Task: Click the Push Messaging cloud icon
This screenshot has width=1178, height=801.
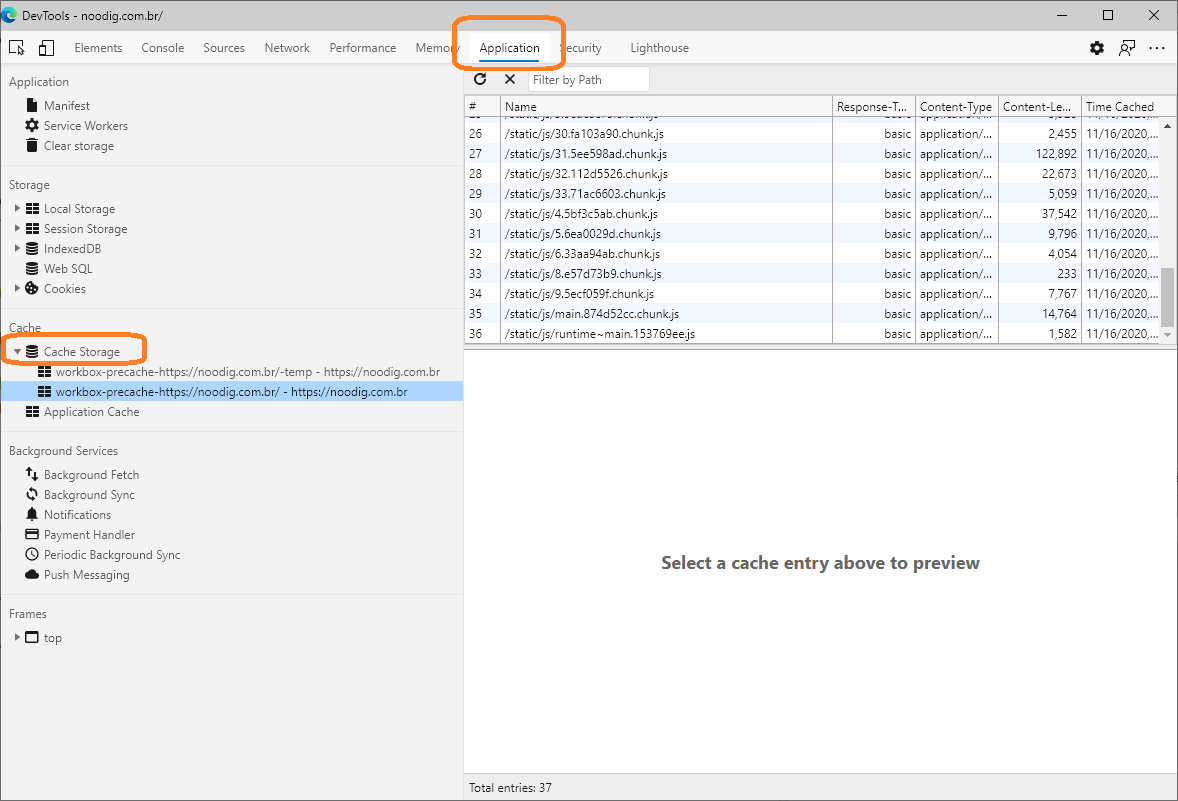Action: point(32,575)
